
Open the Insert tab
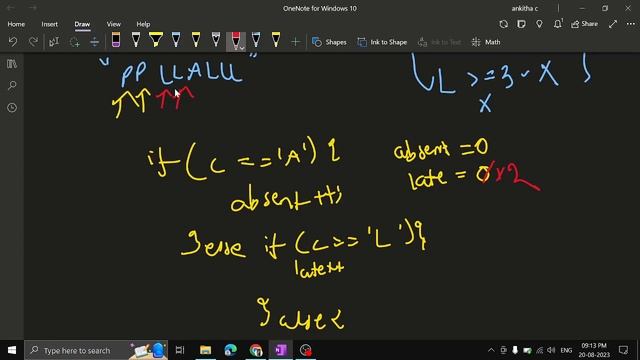pyautogui.click(x=49, y=24)
